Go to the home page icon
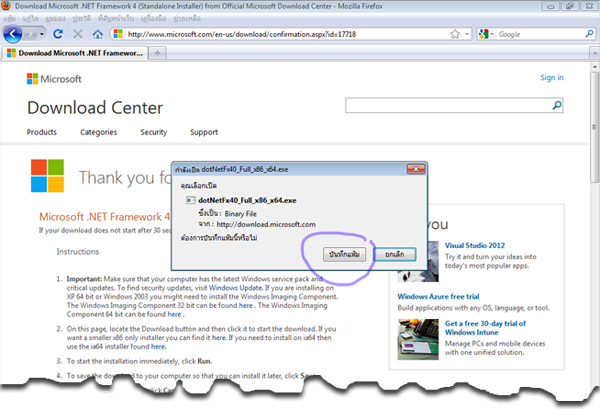 pyautogui.click(x=98, y=34)
